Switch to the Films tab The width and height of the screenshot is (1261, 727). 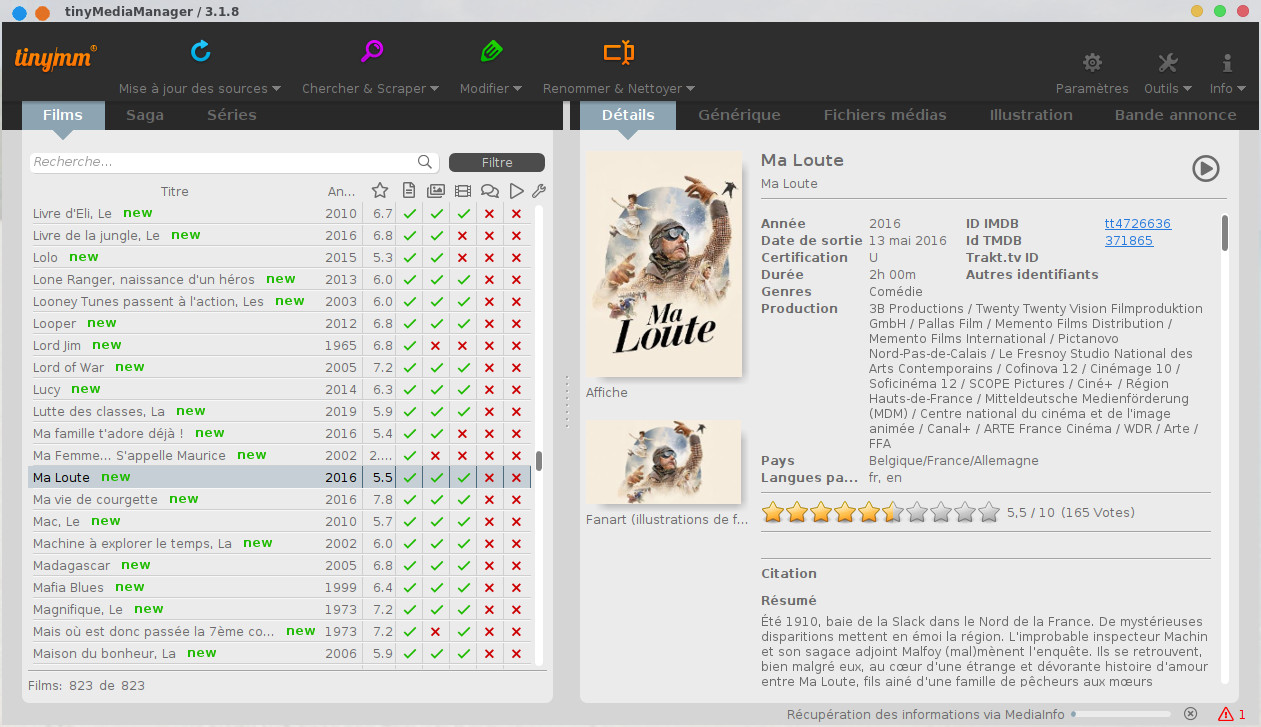pos(63,115)
